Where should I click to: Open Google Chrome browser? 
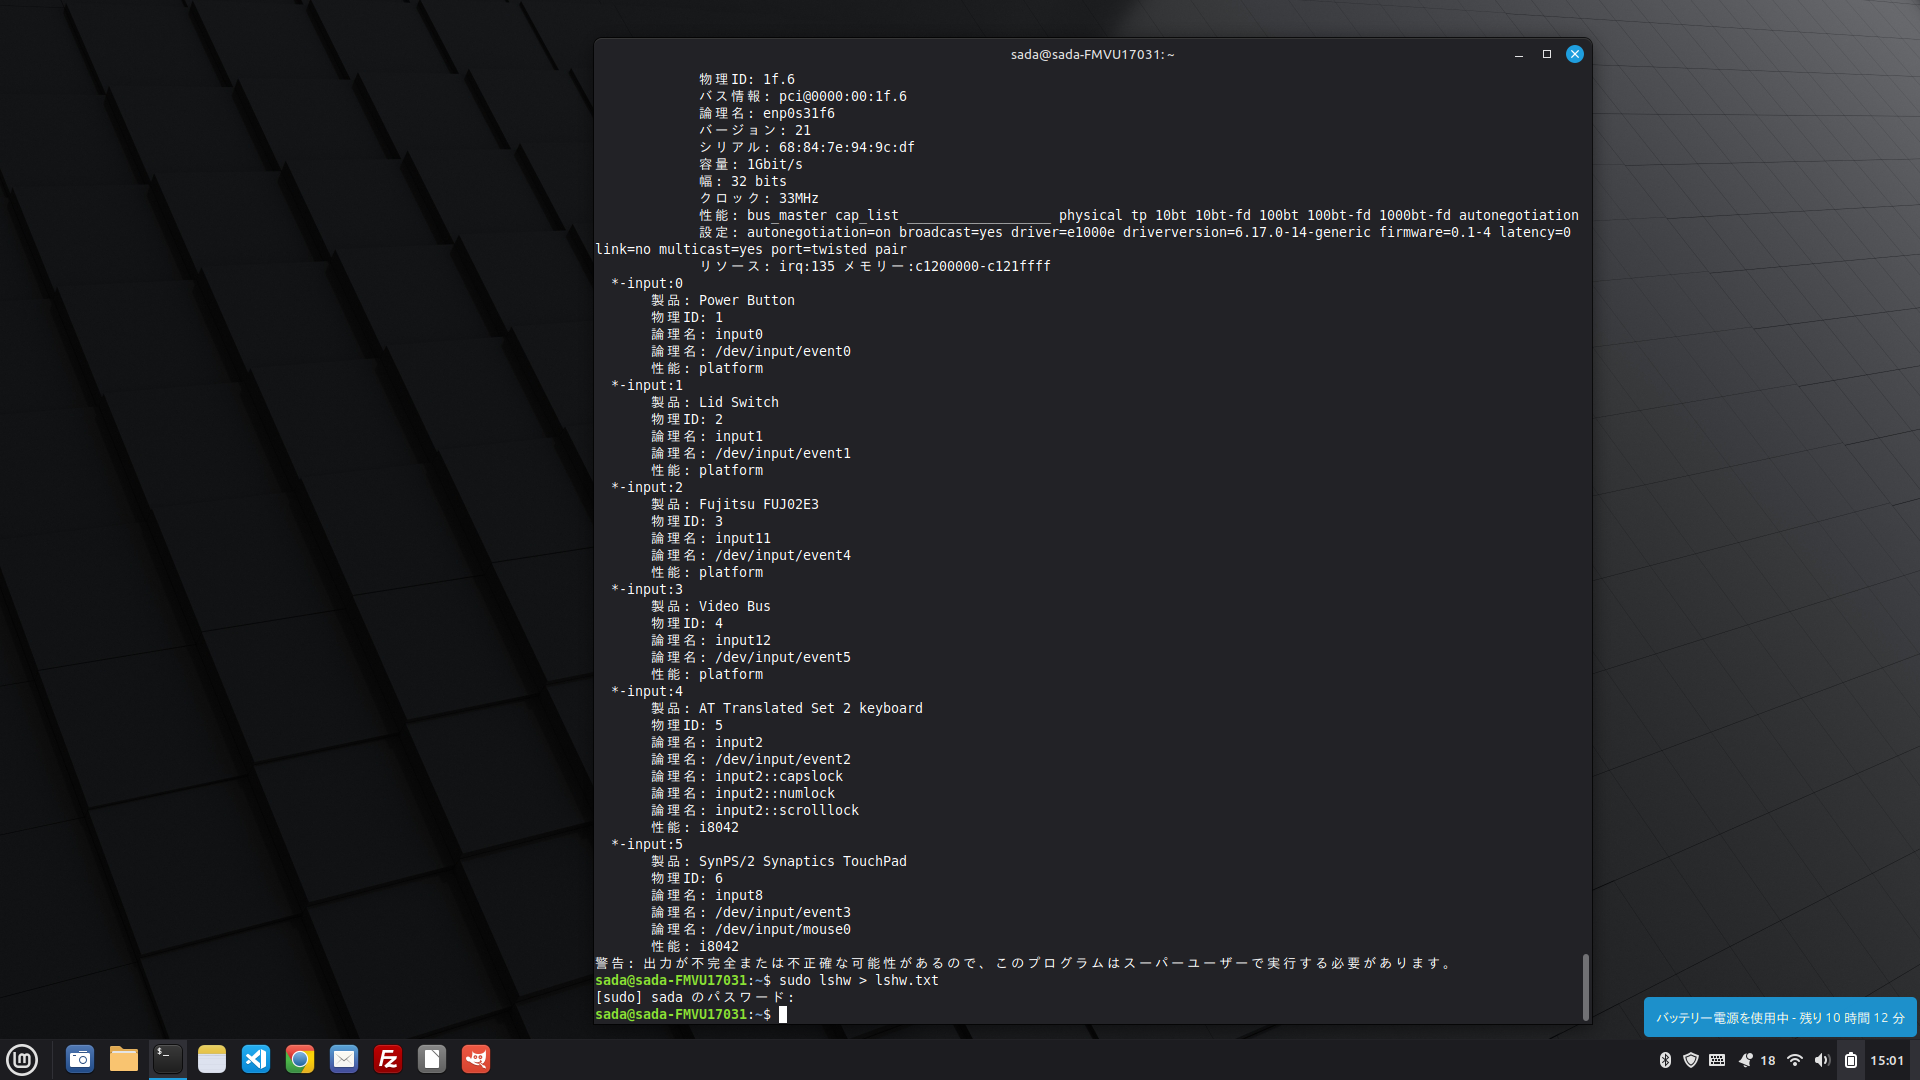coord(300,1059)
